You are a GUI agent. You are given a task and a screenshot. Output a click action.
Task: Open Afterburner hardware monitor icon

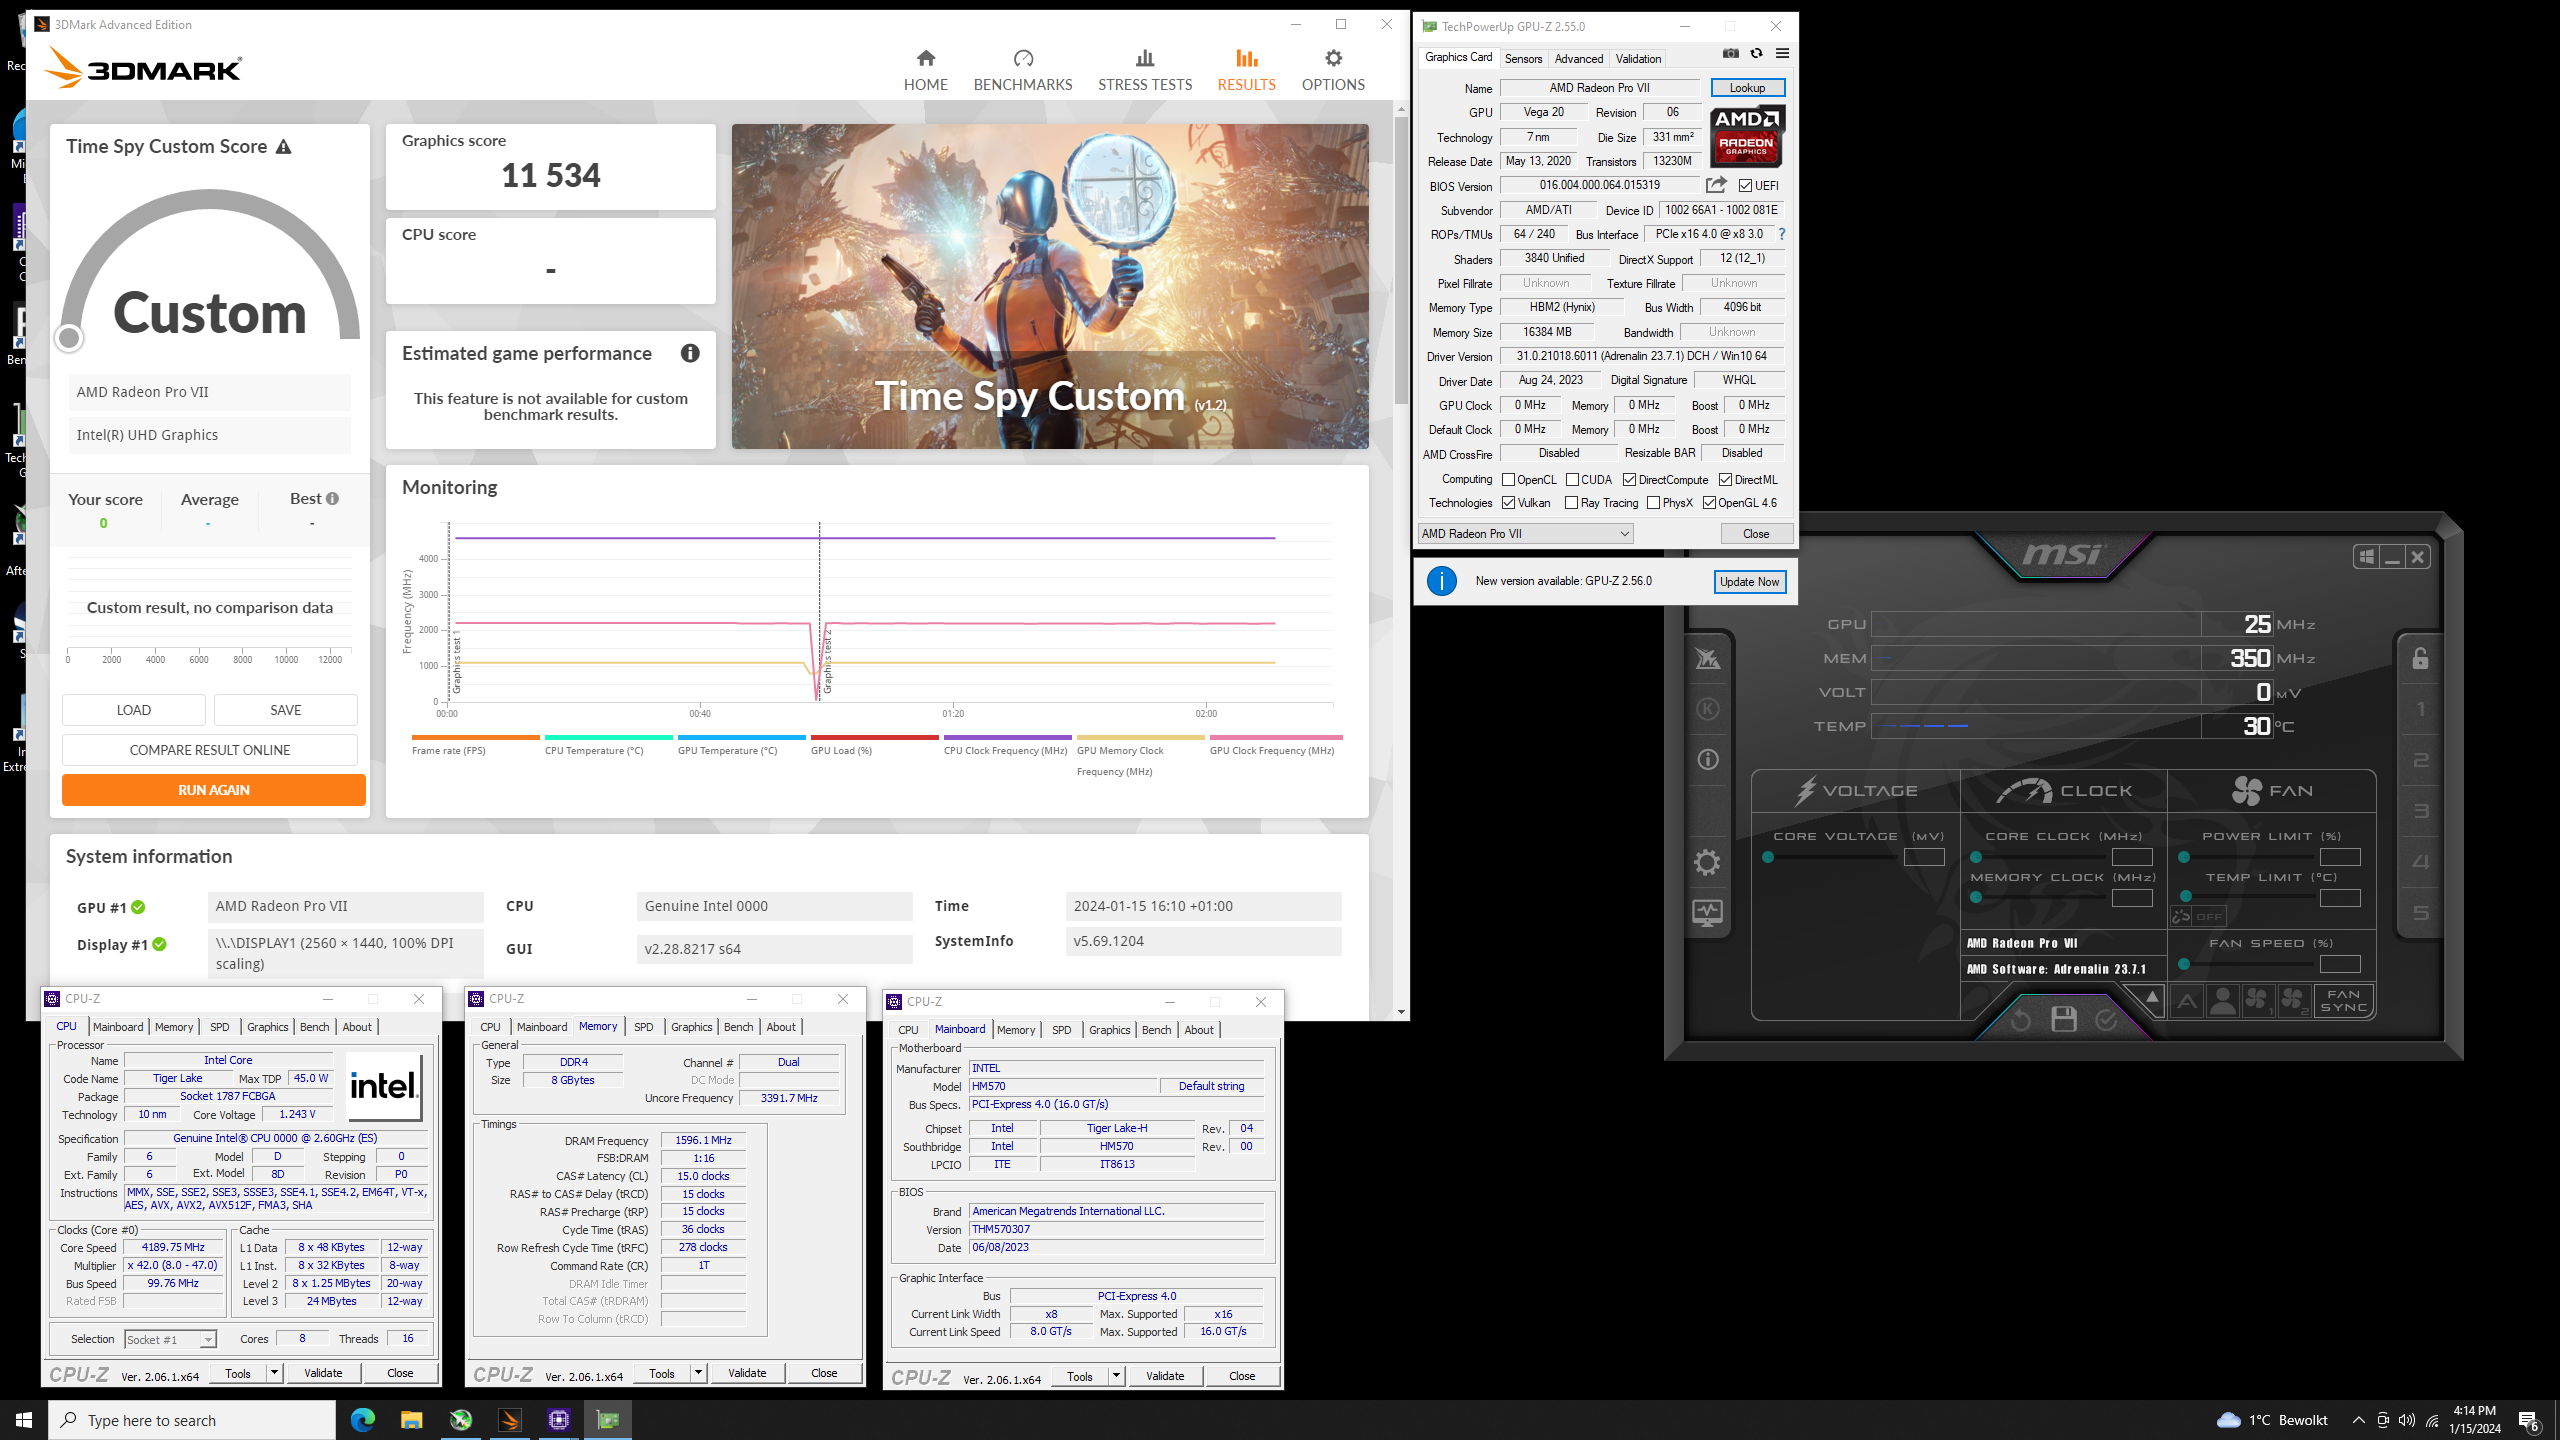[1707, 913]
